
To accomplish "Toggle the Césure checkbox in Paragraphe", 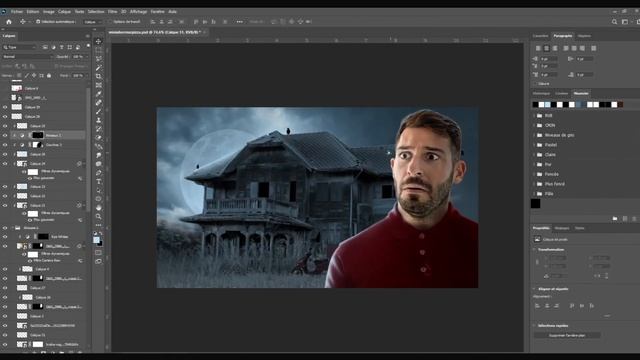I will click(535, 84).
